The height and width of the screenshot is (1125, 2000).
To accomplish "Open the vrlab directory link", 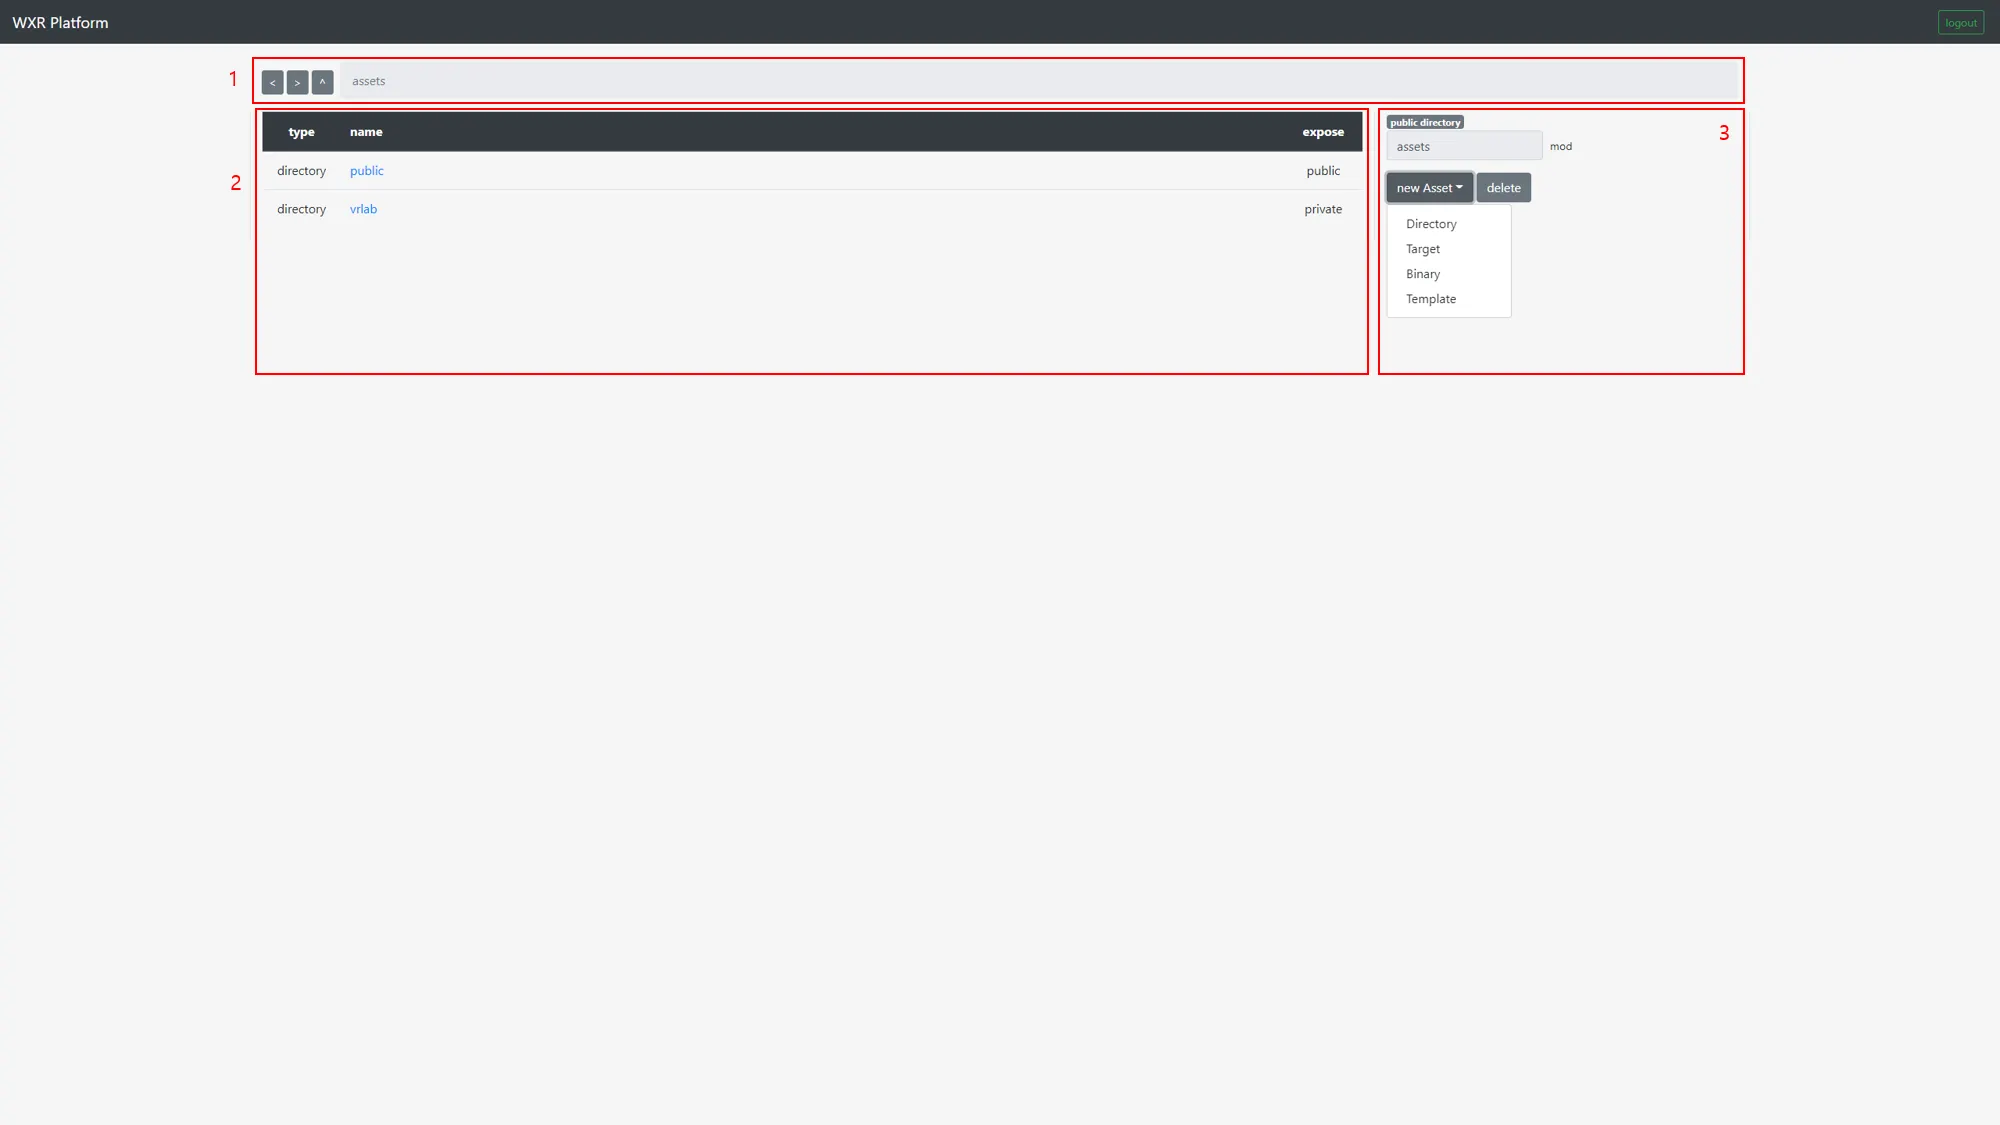I will pos(363,209).
